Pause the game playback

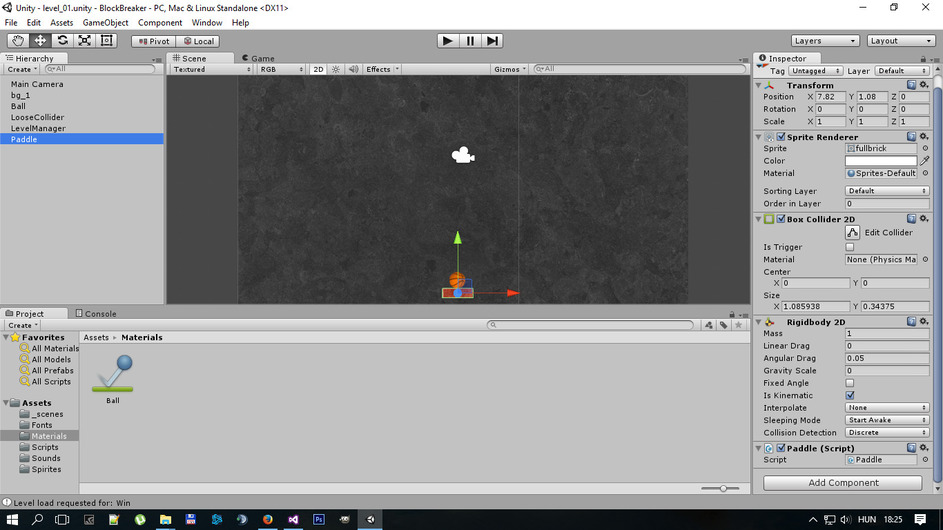click(x=470, y=41)
